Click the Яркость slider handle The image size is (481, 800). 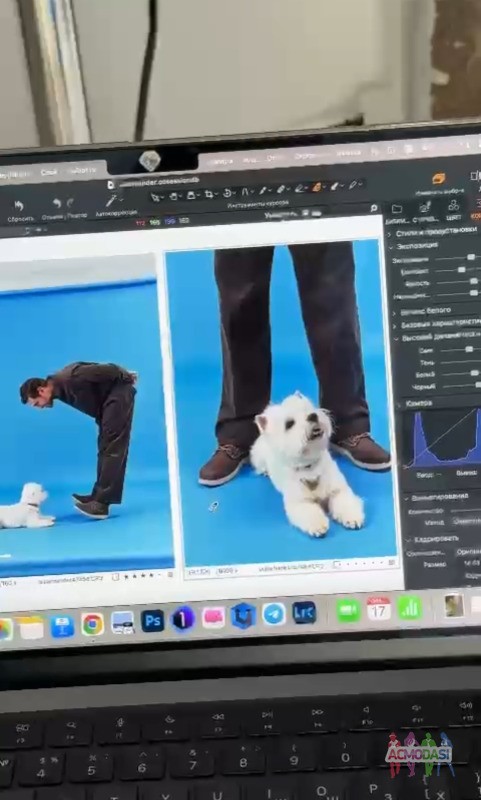(x=474, y=281)
